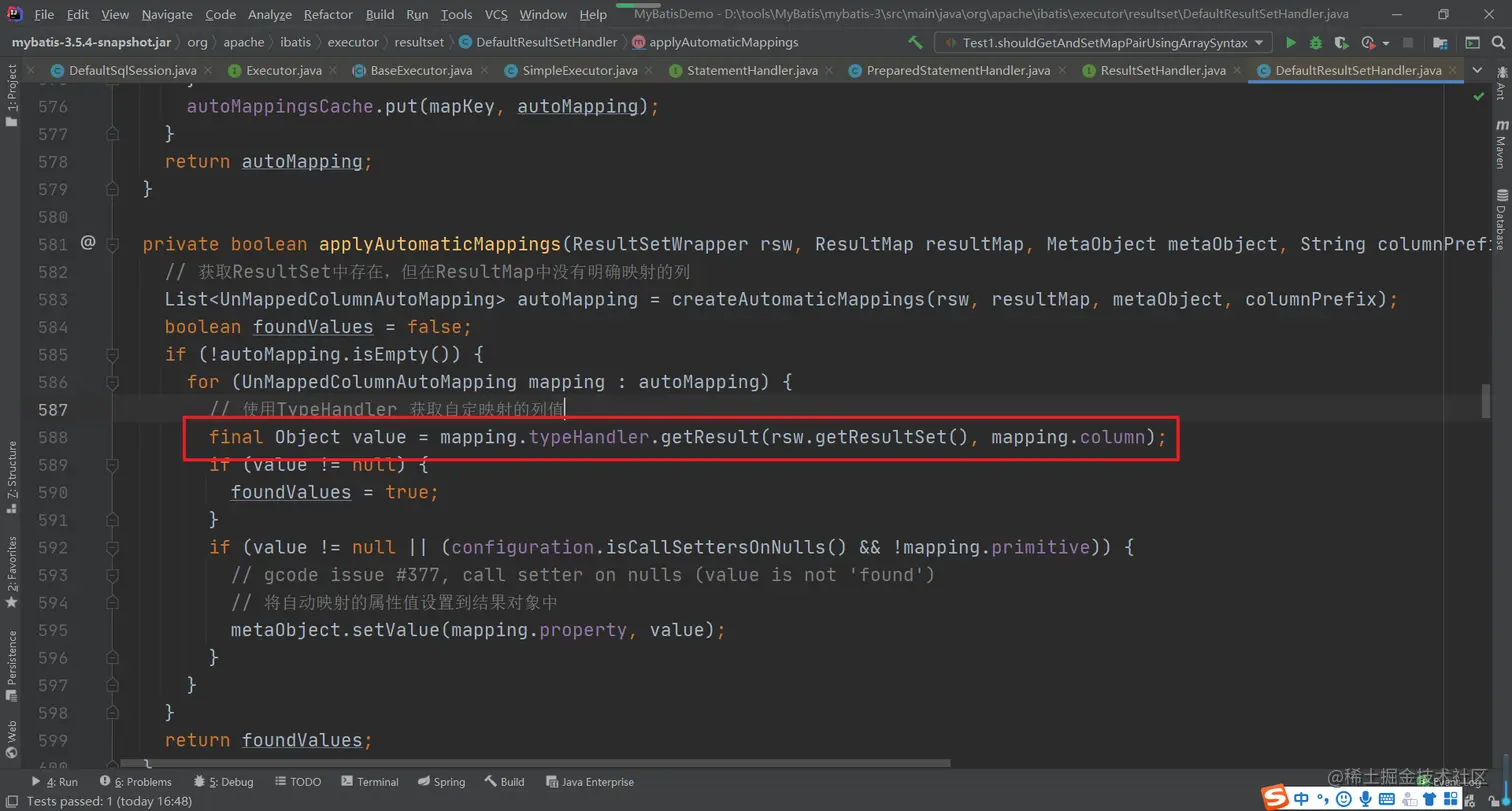The image size is (1512, 811).
Task: Toggle Sogou Chinese/English 中 mode
Action: tap(1302, 798)
